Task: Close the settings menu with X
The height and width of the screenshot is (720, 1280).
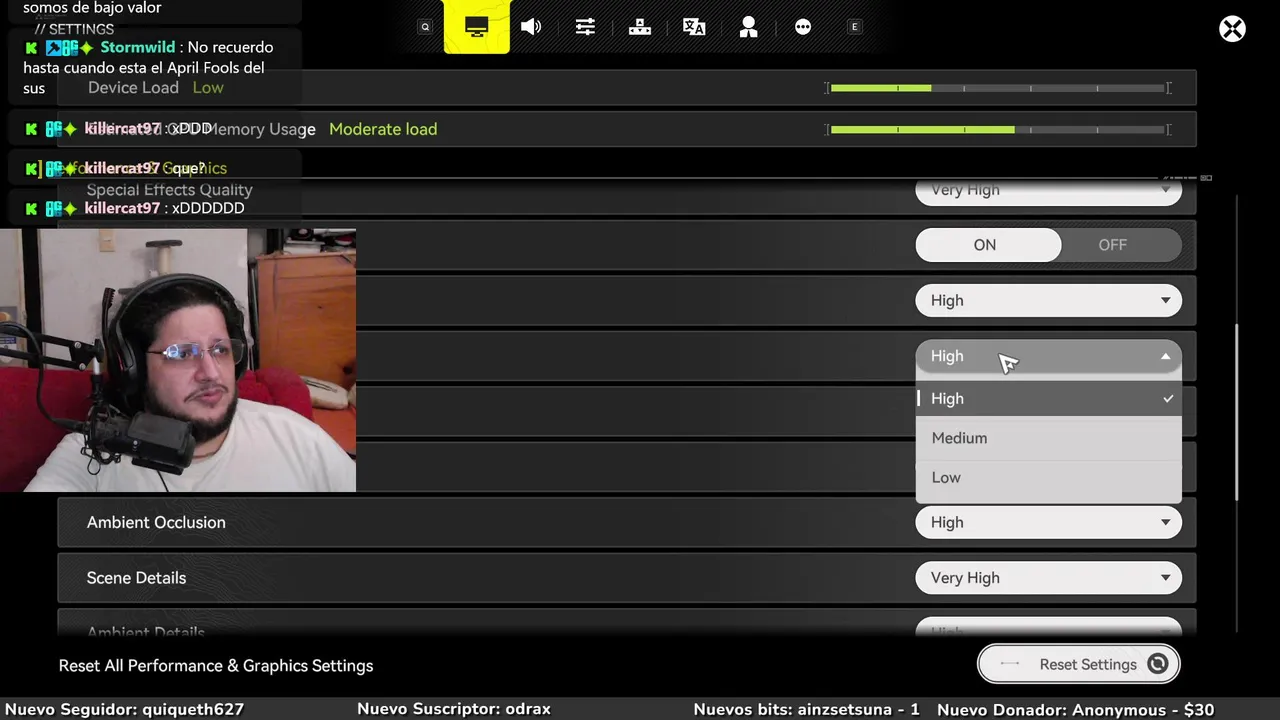Action: 1232,29
